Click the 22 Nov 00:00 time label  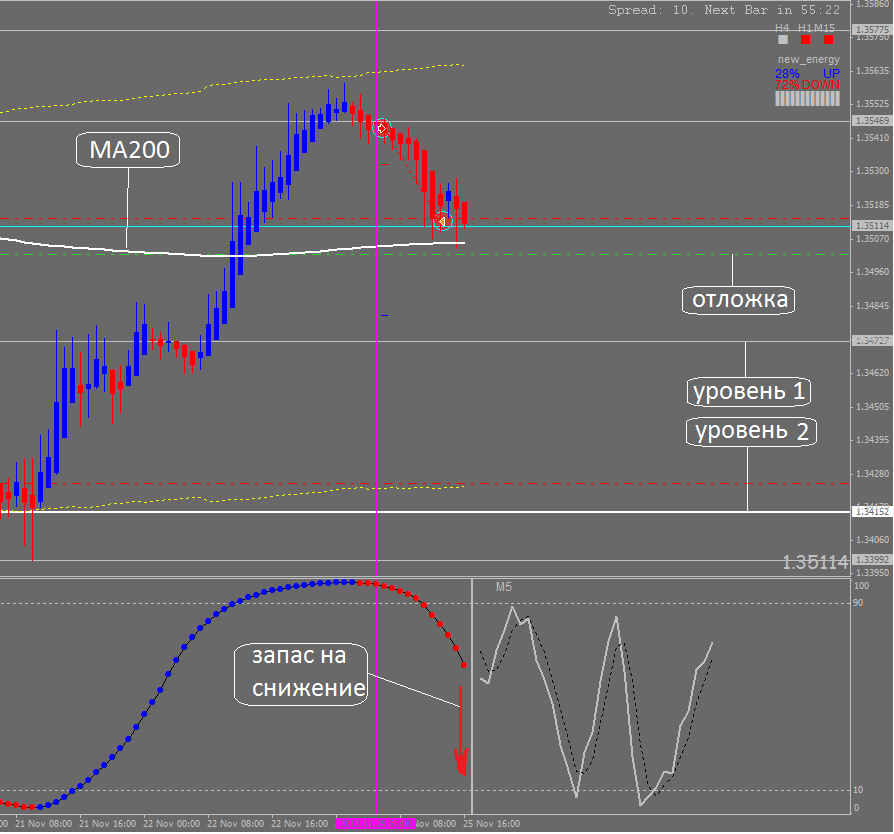tap(172, 824)
